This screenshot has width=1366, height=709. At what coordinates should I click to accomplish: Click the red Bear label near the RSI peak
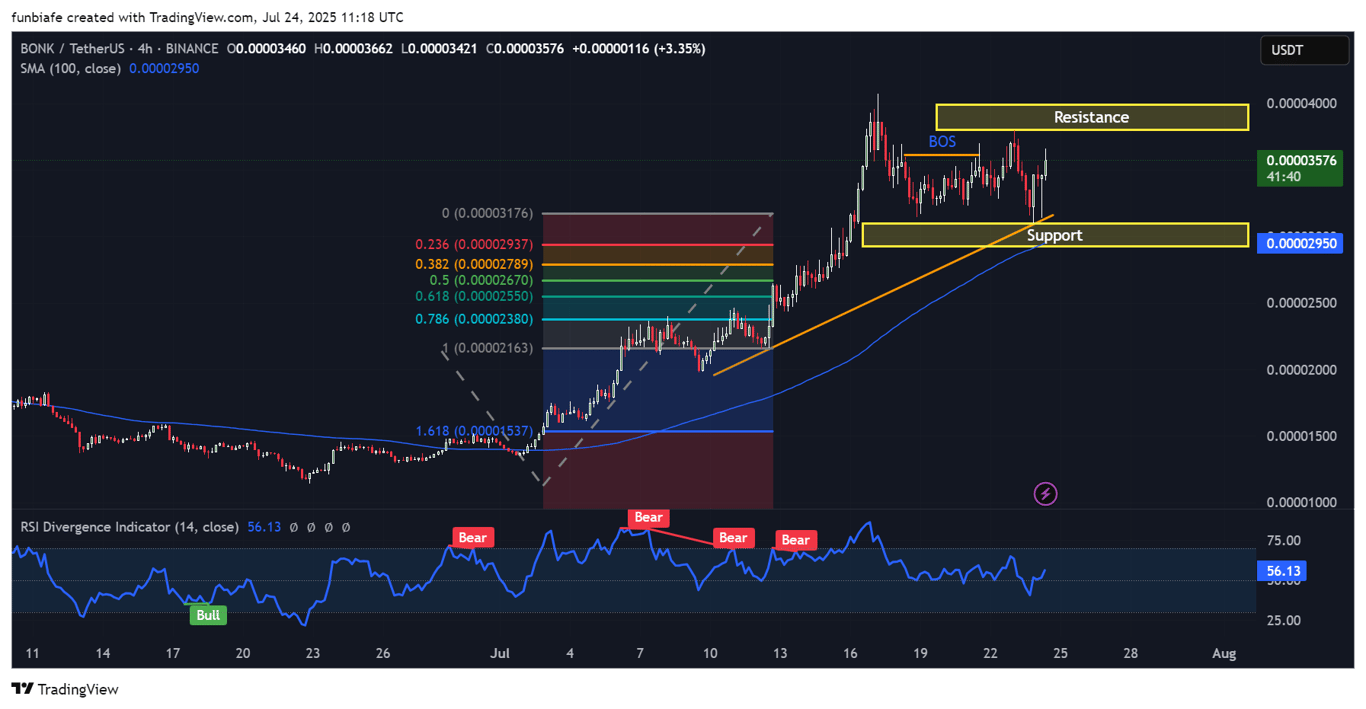(x=647, y=517)
